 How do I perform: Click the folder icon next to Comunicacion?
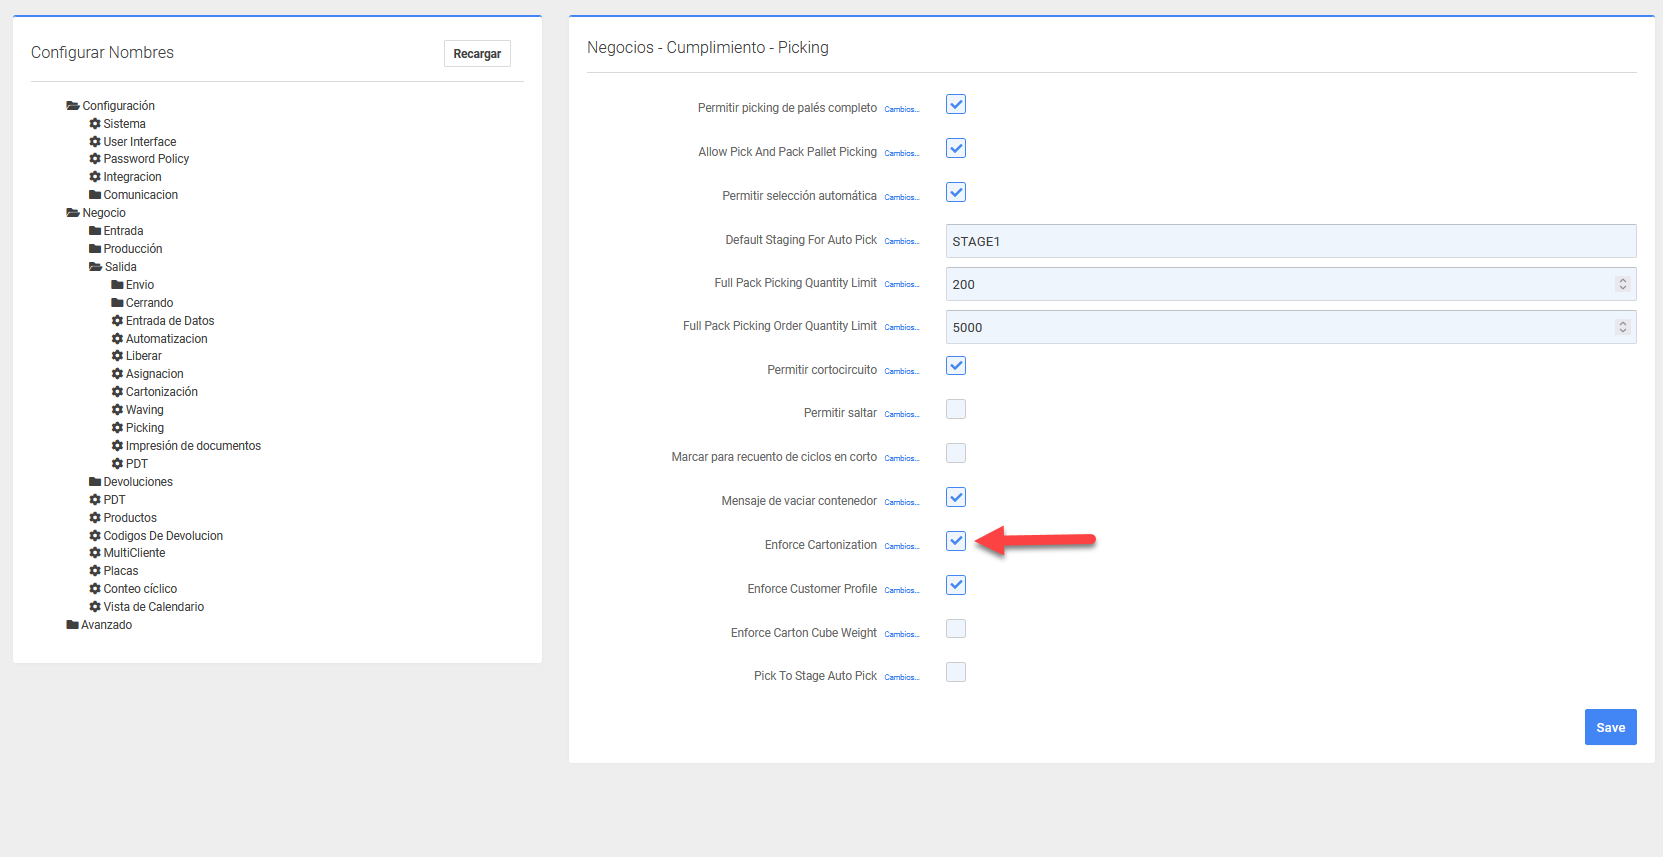click(x=95, y=195)
